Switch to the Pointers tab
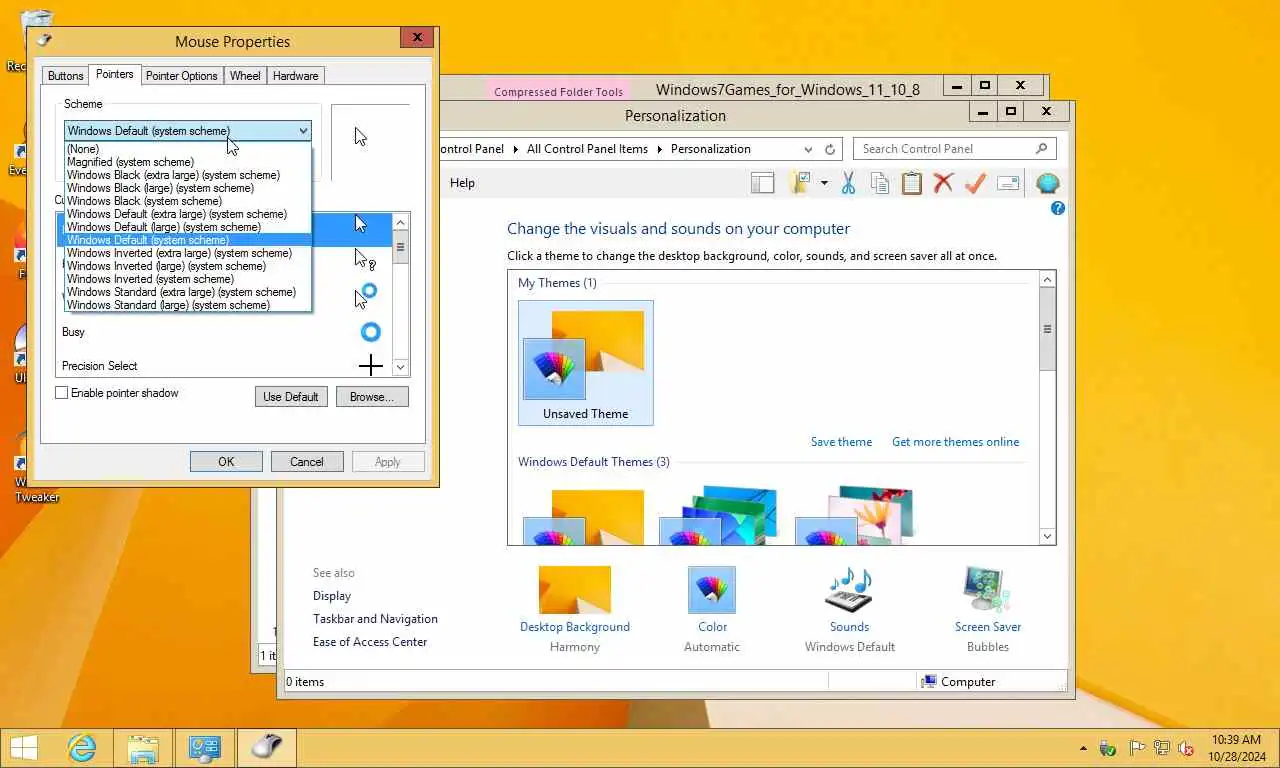The height and width of the screenshot is (768, 1280). (x=115, y=75)
